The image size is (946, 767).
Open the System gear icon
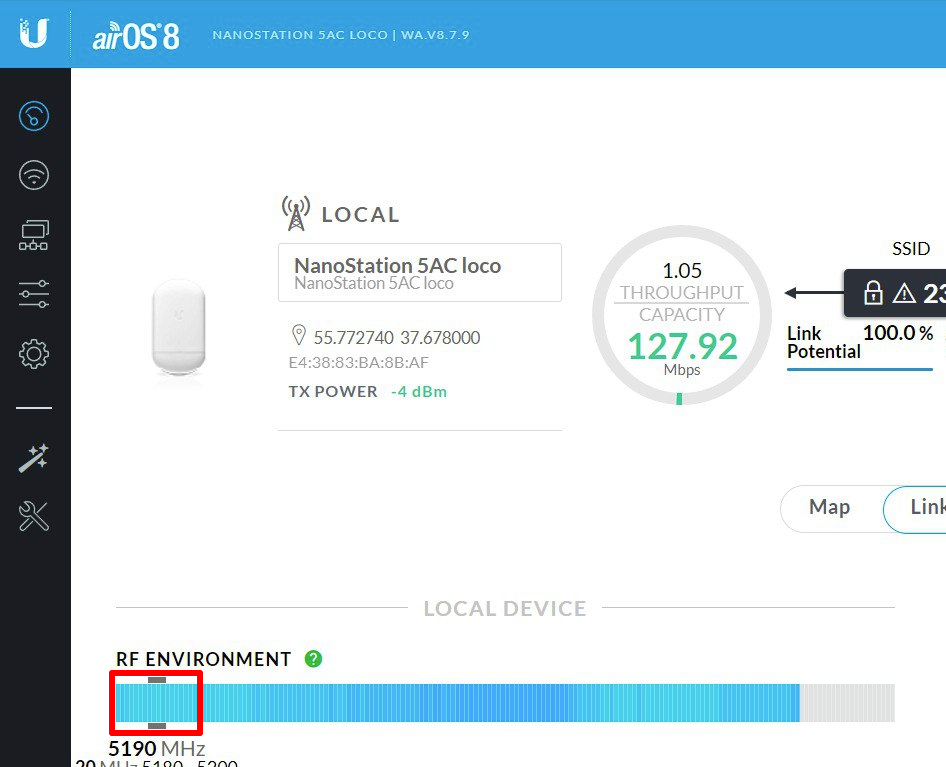[x=34, y=354]
